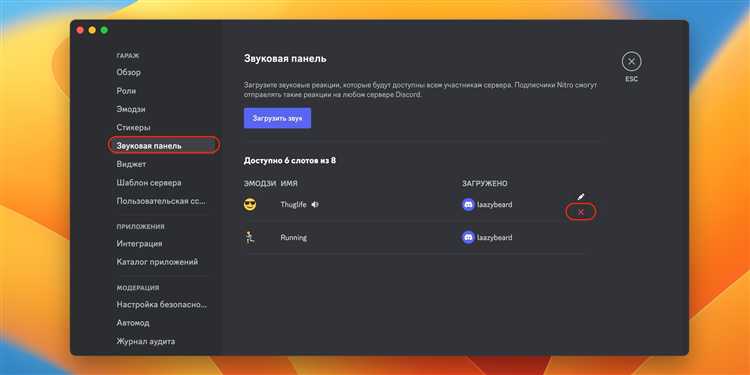Click the Загрузить звук button
Image resolution: width=750 pixels, height=375 pixels.
pyautogui.click(x=277, y=118)
